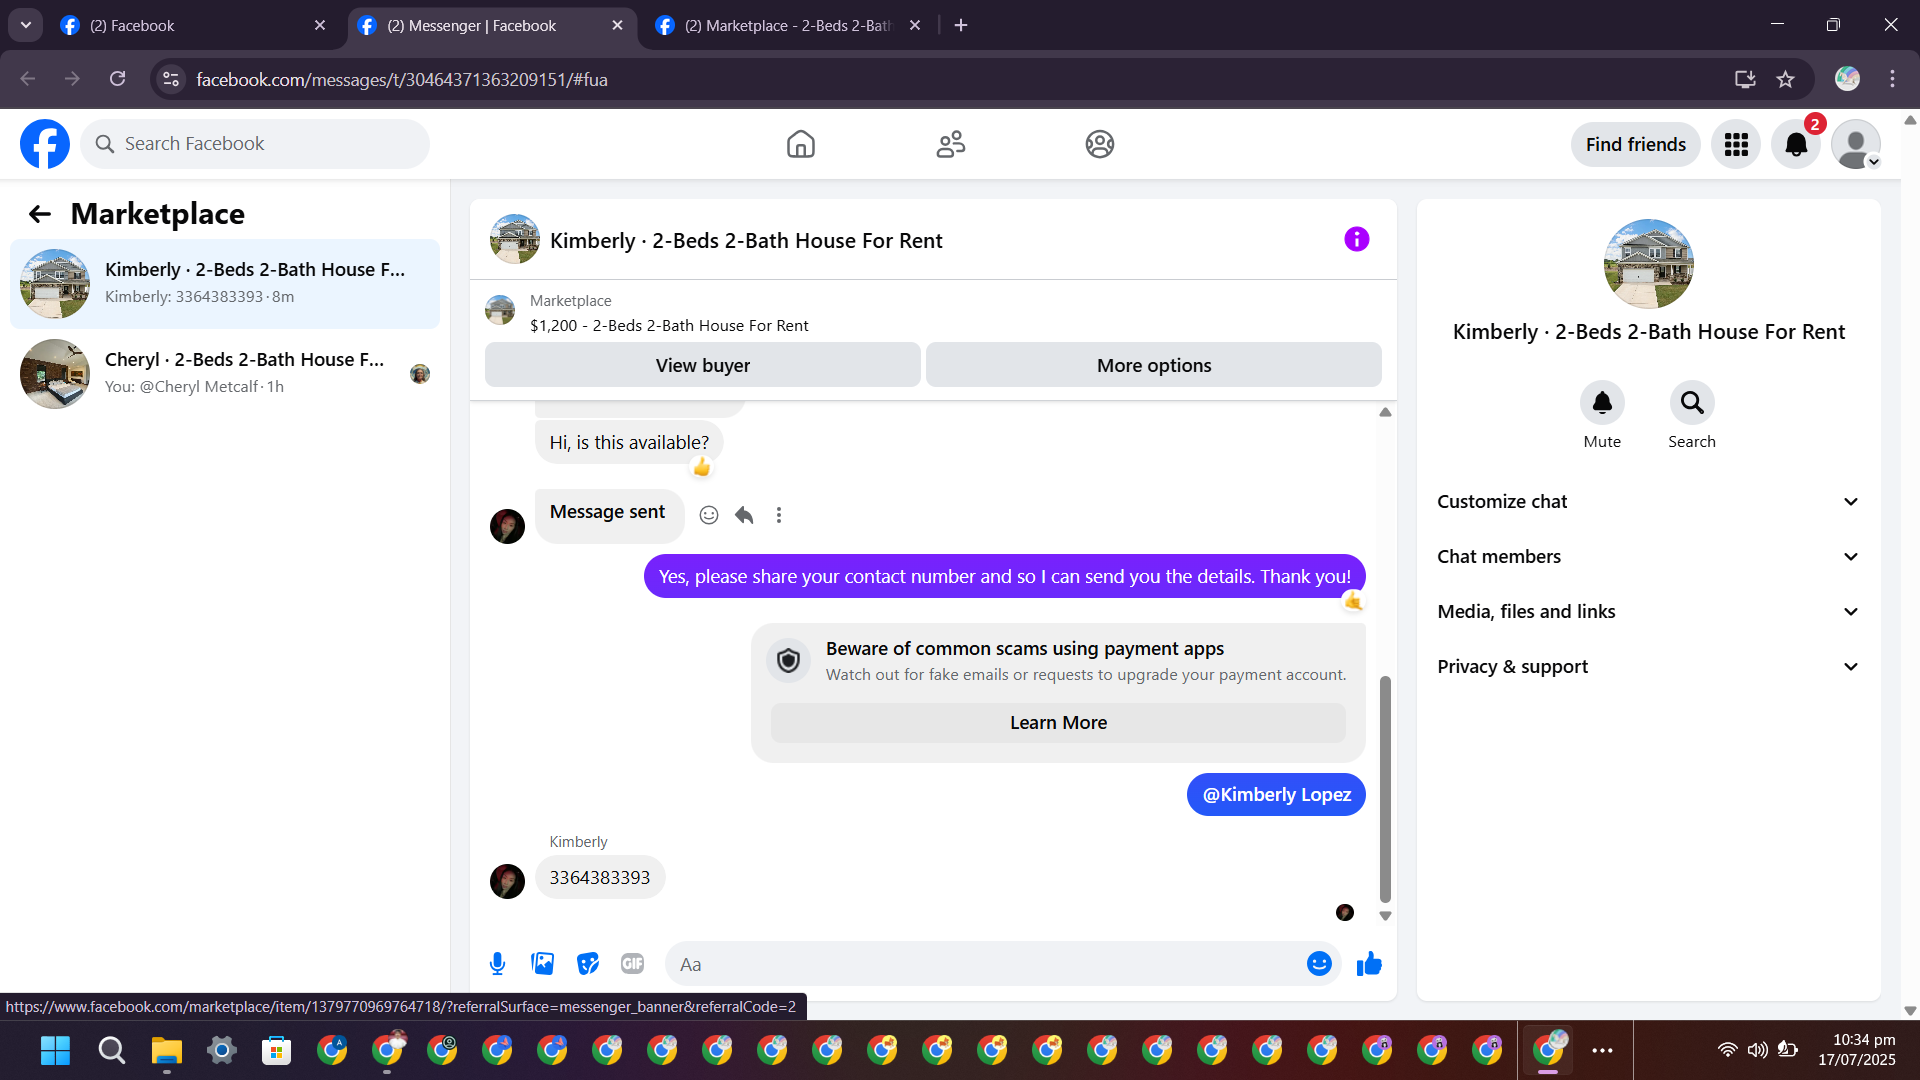React to the "Message sent" bubble
This screenshot has height=1080, width=1920.
(x=709, y=515)
